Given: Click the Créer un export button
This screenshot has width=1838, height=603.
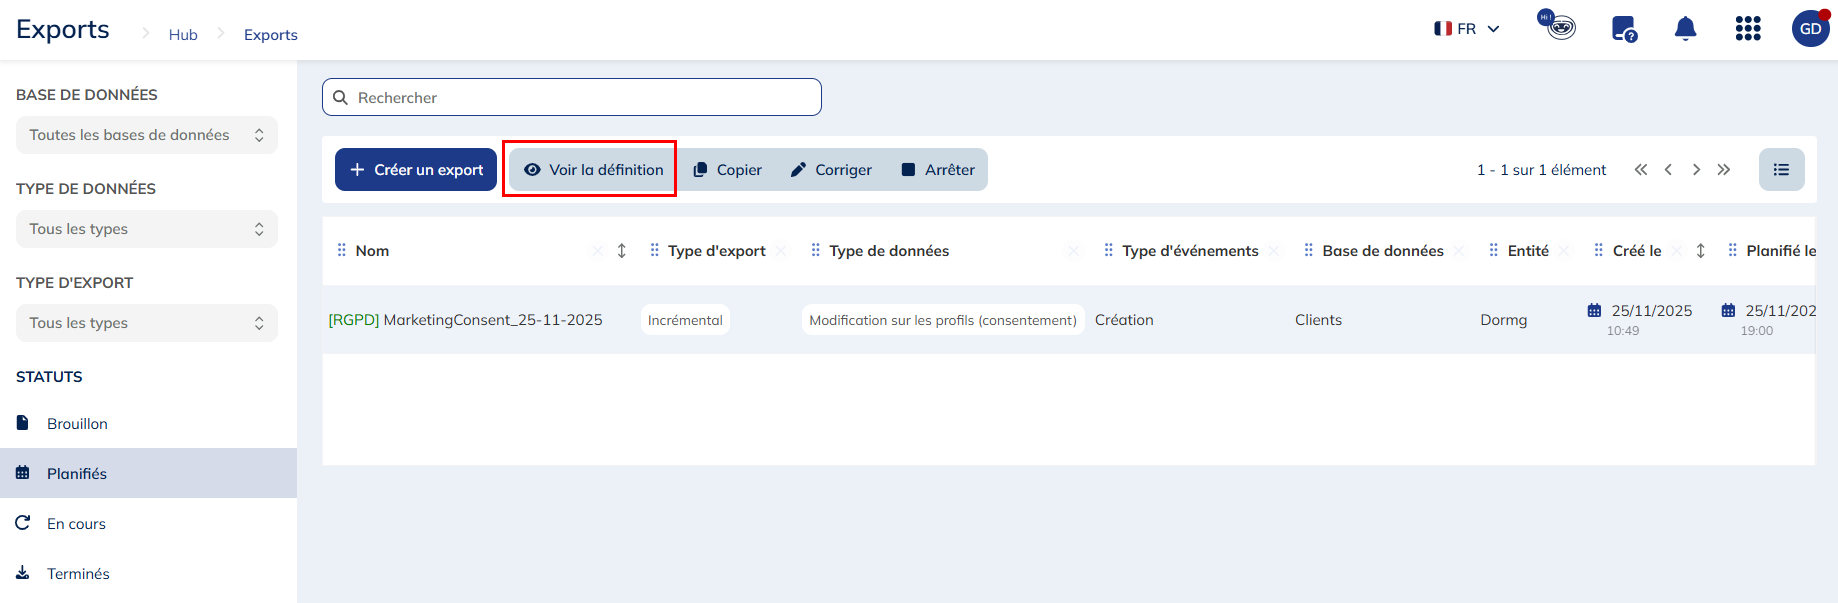Looking at the screenshot, I should [x=416, y=170].
